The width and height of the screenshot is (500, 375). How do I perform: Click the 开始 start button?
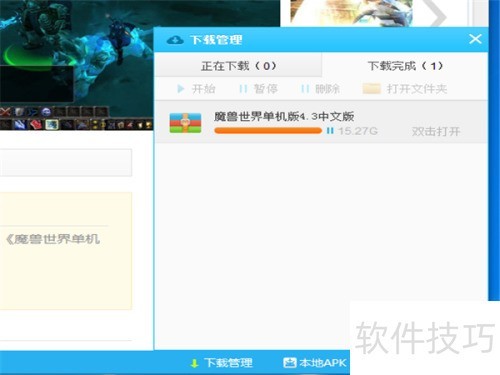pyautogui.click(x=196, y=89)
